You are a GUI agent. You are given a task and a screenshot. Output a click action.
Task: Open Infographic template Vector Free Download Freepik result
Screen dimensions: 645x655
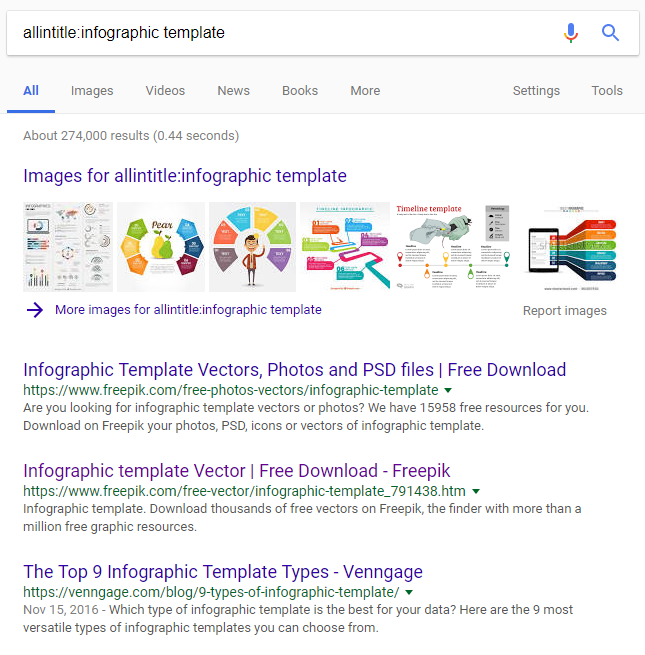tap(236, 471)
